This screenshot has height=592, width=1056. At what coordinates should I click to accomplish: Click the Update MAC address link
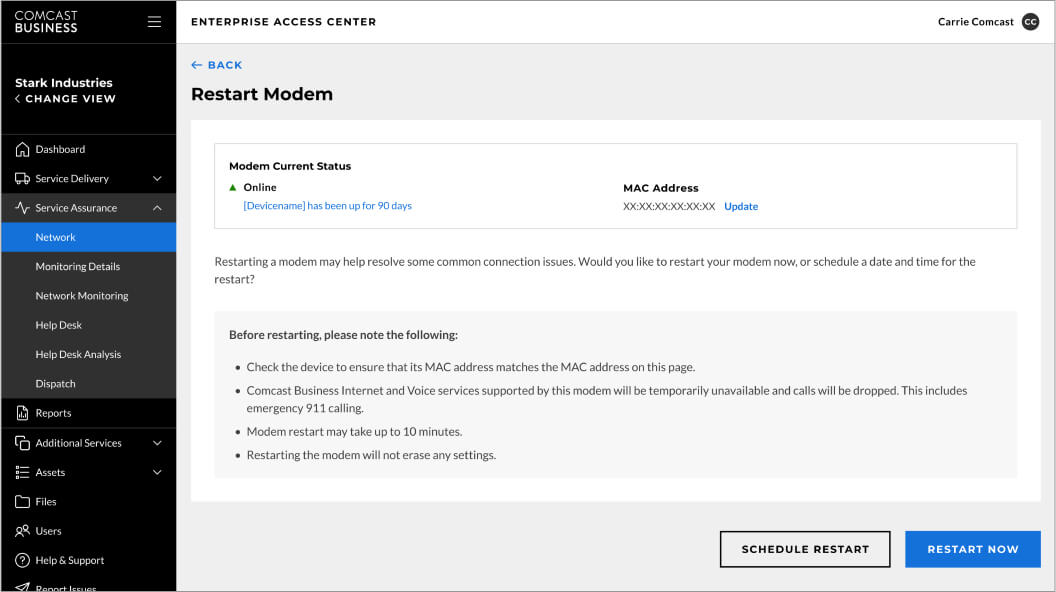[741, 207]
